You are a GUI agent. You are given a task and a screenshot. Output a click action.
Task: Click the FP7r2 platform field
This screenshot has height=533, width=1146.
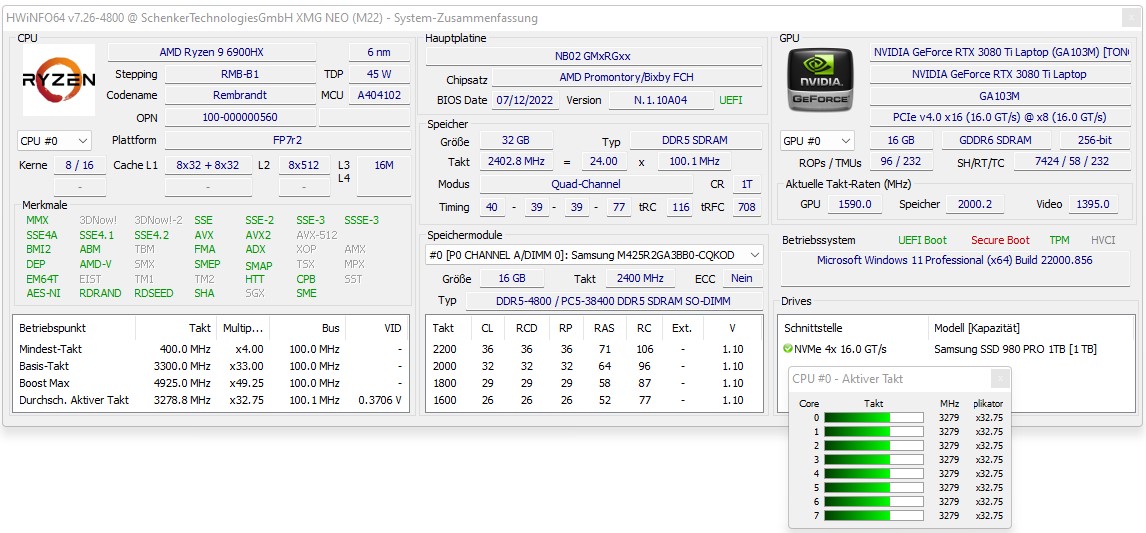tap(287, 140)
